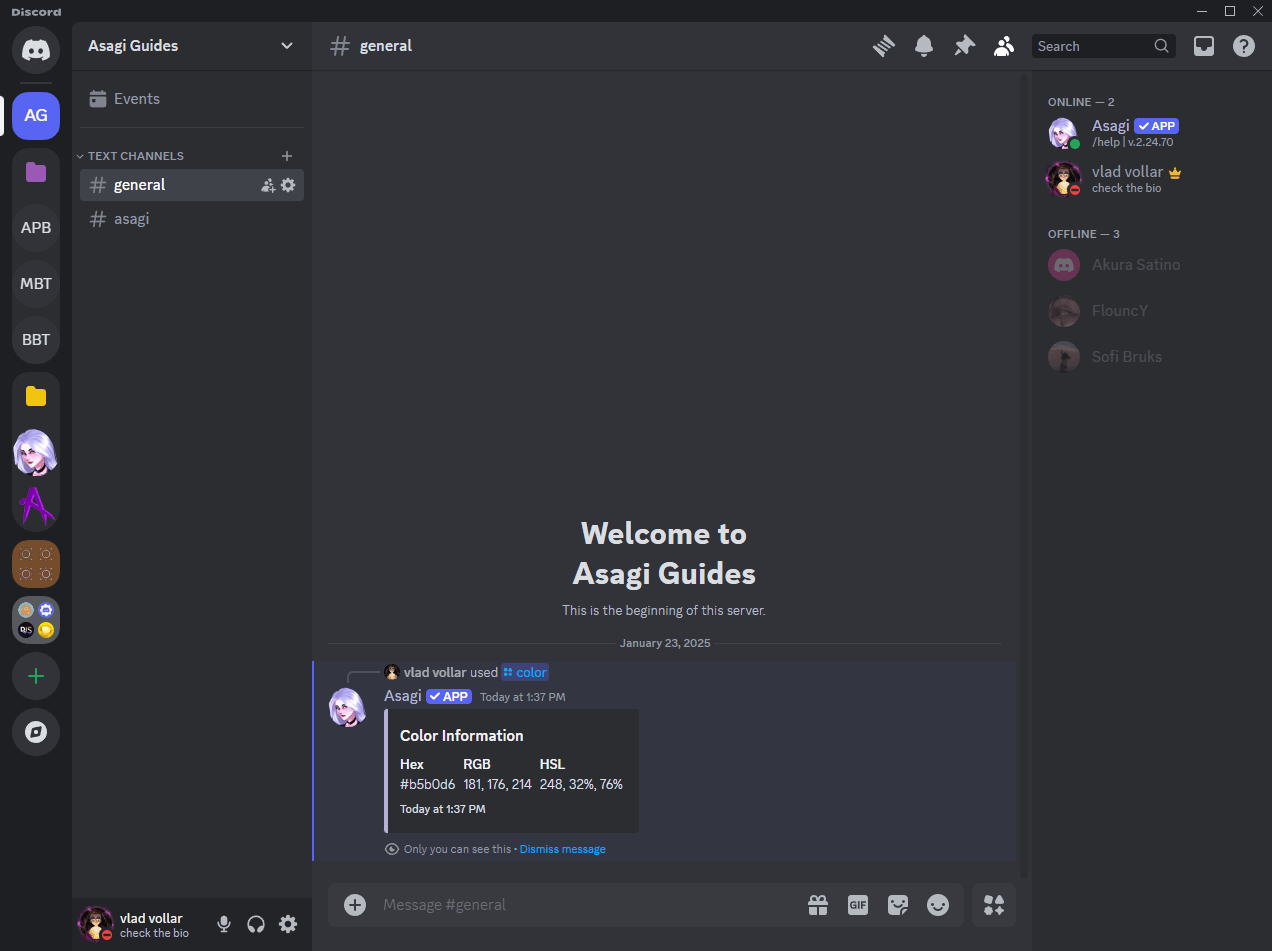Collapse the yellow server folder

[x=36, y=396]
